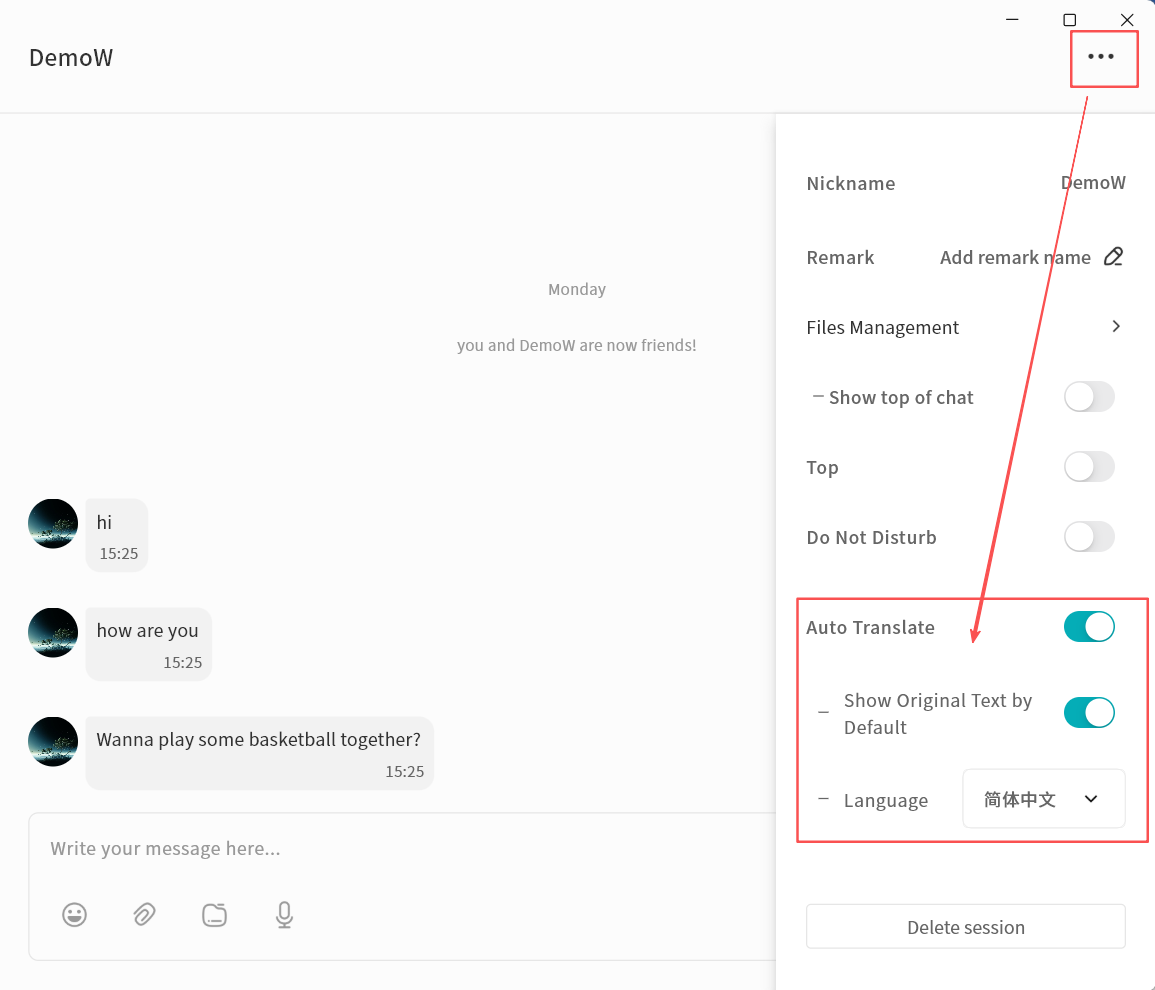Disable the Auto Translate toggle
The width and height of the screenshot is (1155, 990).
pos(1088,627)
